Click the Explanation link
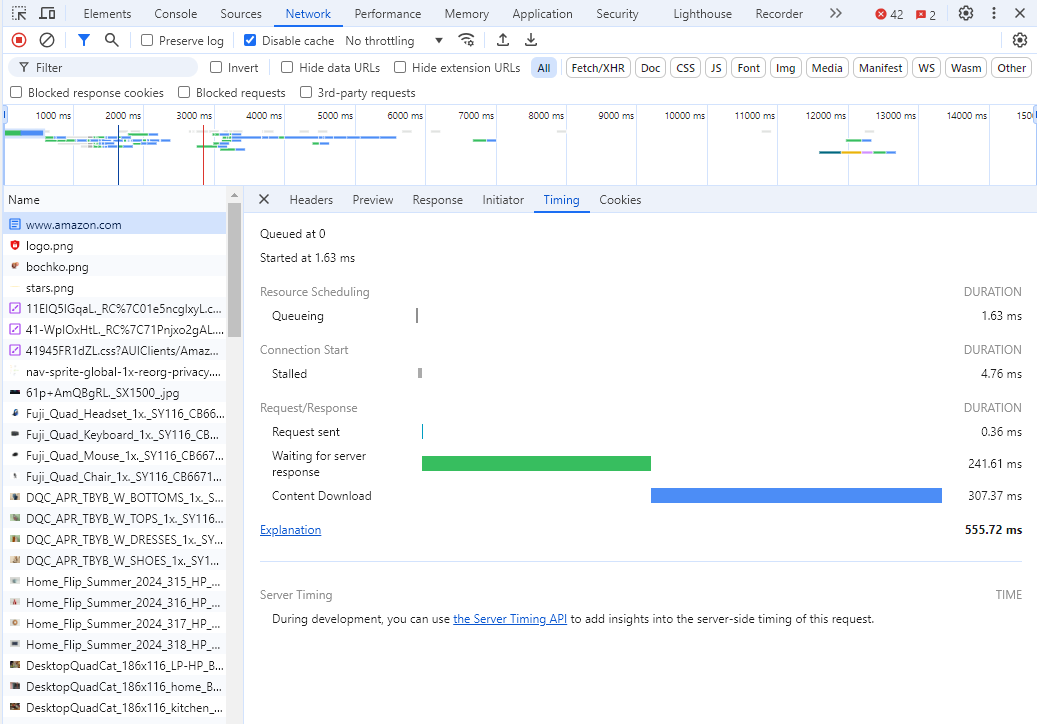 coord(290,529)
